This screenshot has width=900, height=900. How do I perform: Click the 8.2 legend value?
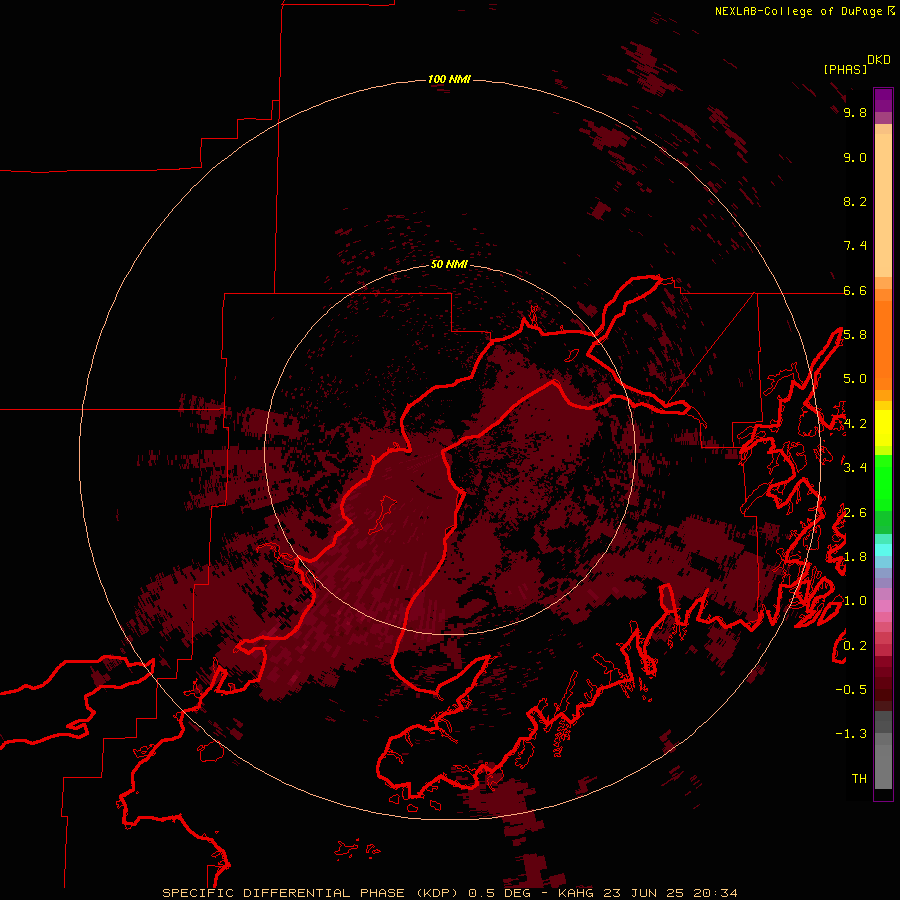tap(855, 201)
